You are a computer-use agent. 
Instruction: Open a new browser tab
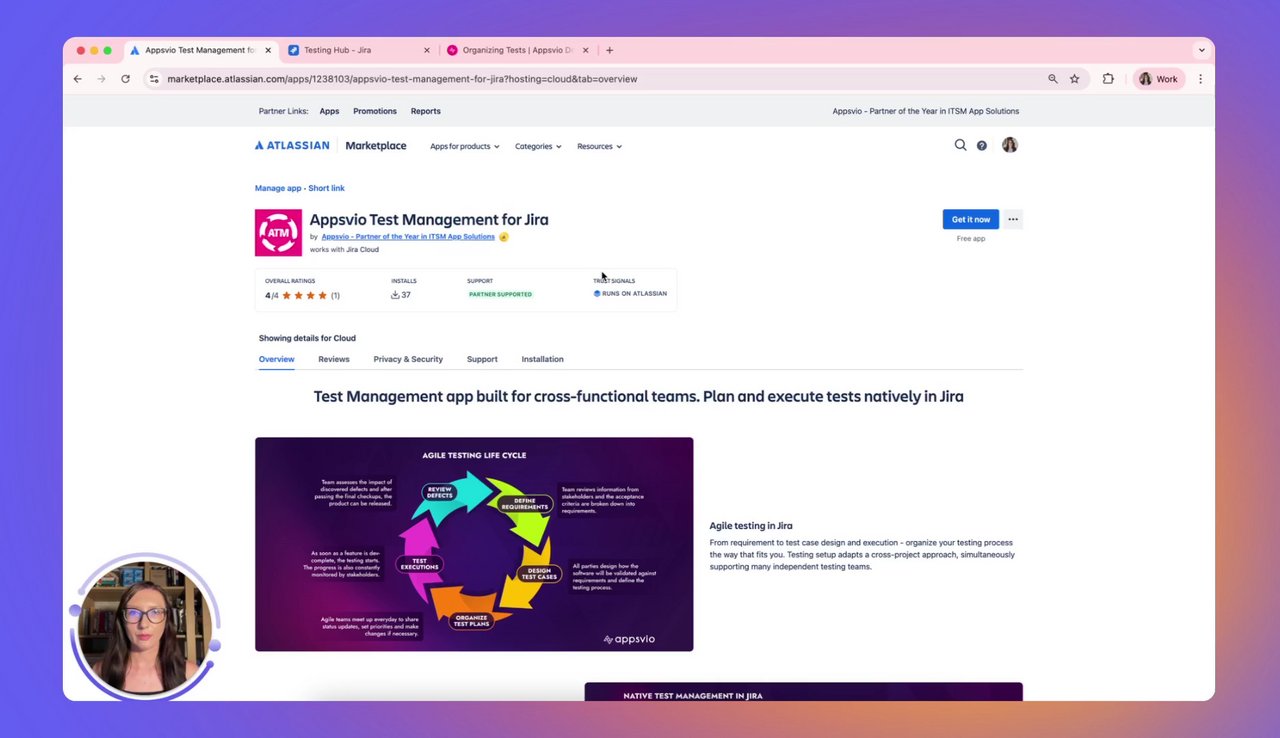(x=609, y=50)
